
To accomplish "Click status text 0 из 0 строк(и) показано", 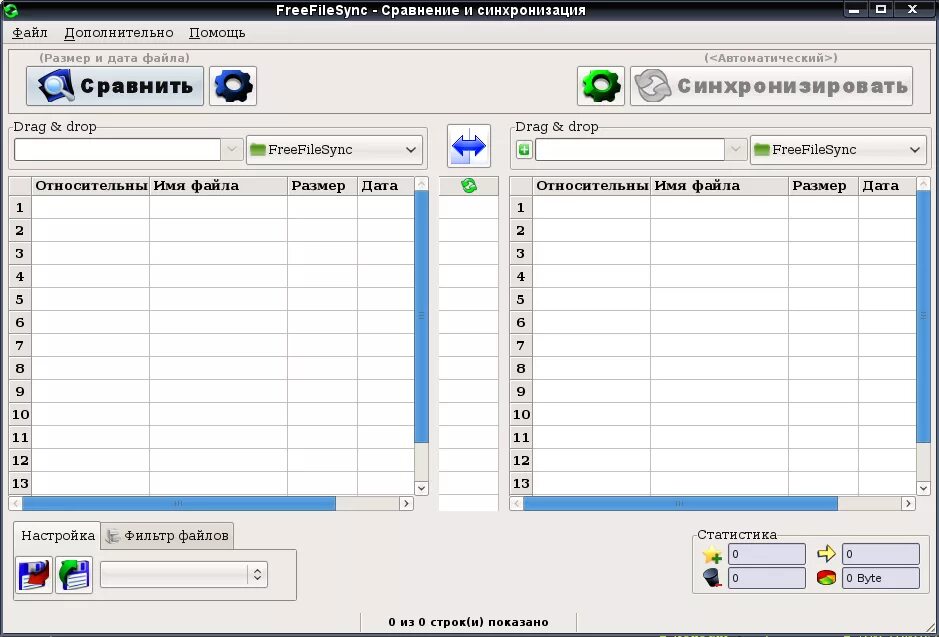I will pyautogui.click(x=468, y=622).
